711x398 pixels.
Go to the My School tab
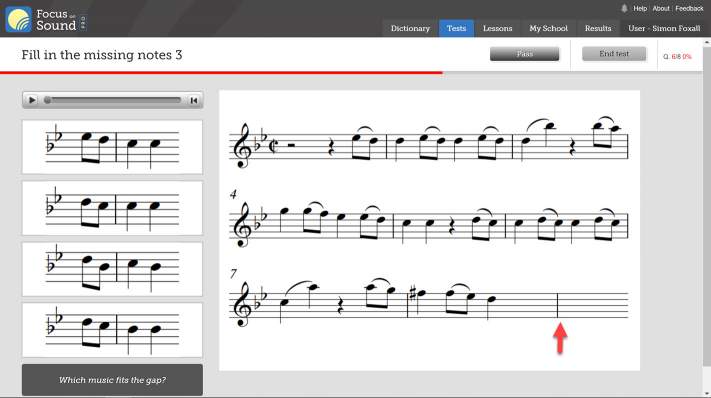(548, 28)
